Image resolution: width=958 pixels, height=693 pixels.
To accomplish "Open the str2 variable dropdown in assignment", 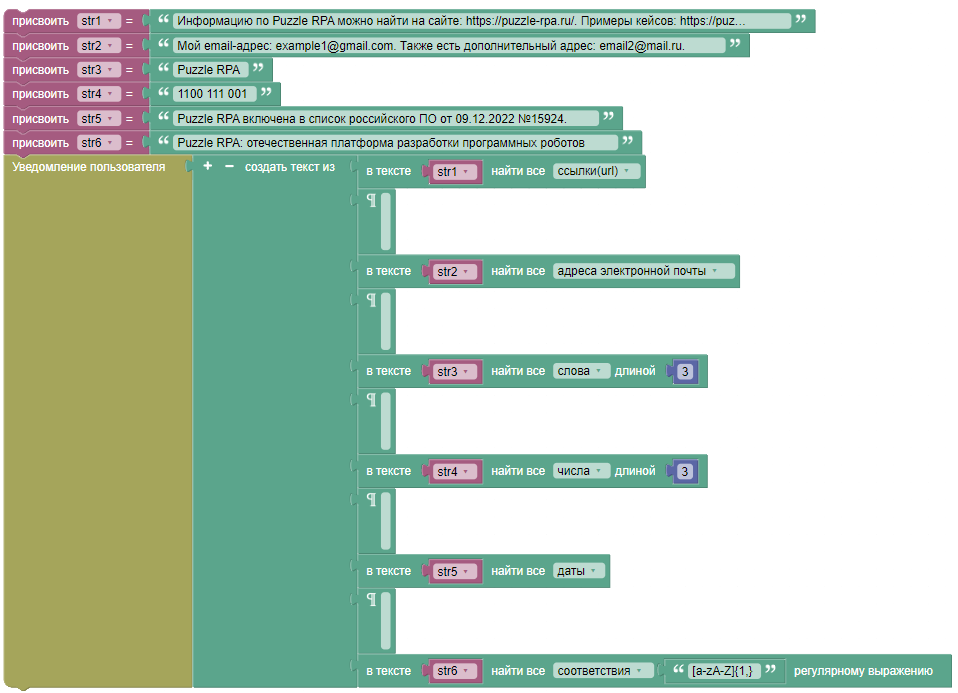I will [x=98, y=45].
